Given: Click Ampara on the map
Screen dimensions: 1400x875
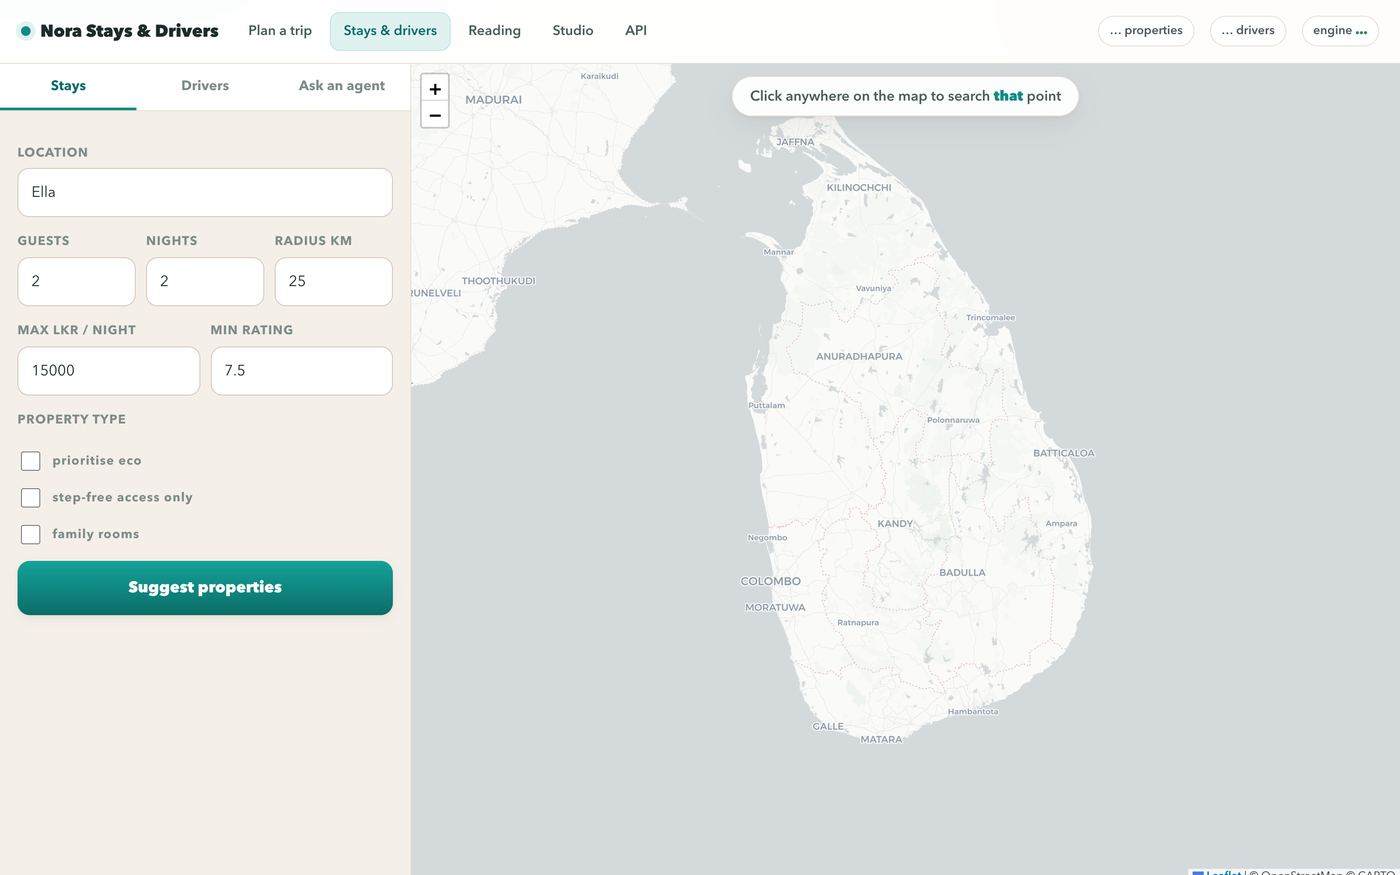Looking at the screenshot, I should (x=1062, y=524).
